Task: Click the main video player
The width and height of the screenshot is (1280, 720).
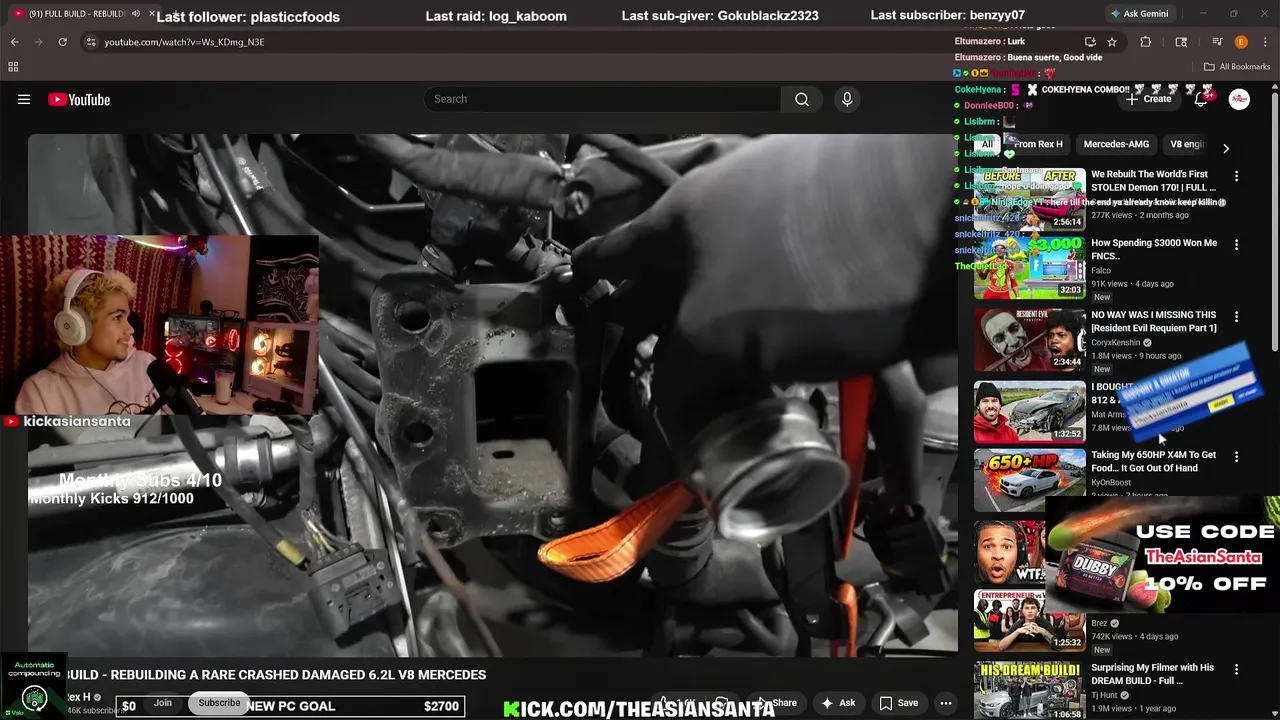Action: [492, 395]
